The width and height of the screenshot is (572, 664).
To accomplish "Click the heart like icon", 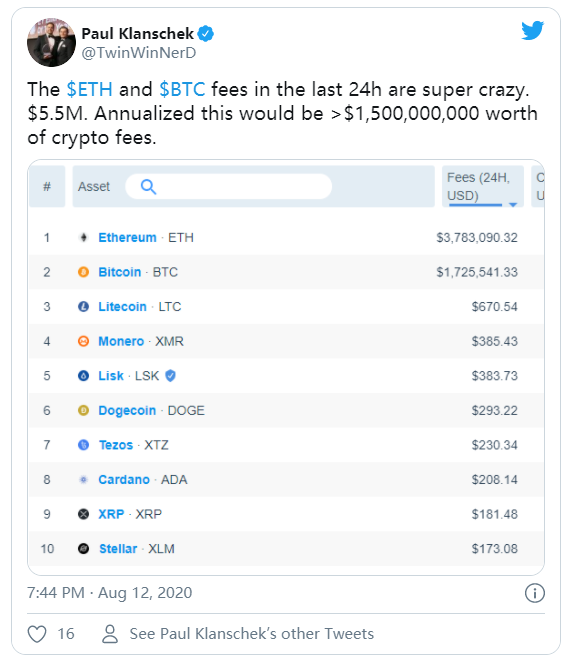I will (x=37, y=634).
